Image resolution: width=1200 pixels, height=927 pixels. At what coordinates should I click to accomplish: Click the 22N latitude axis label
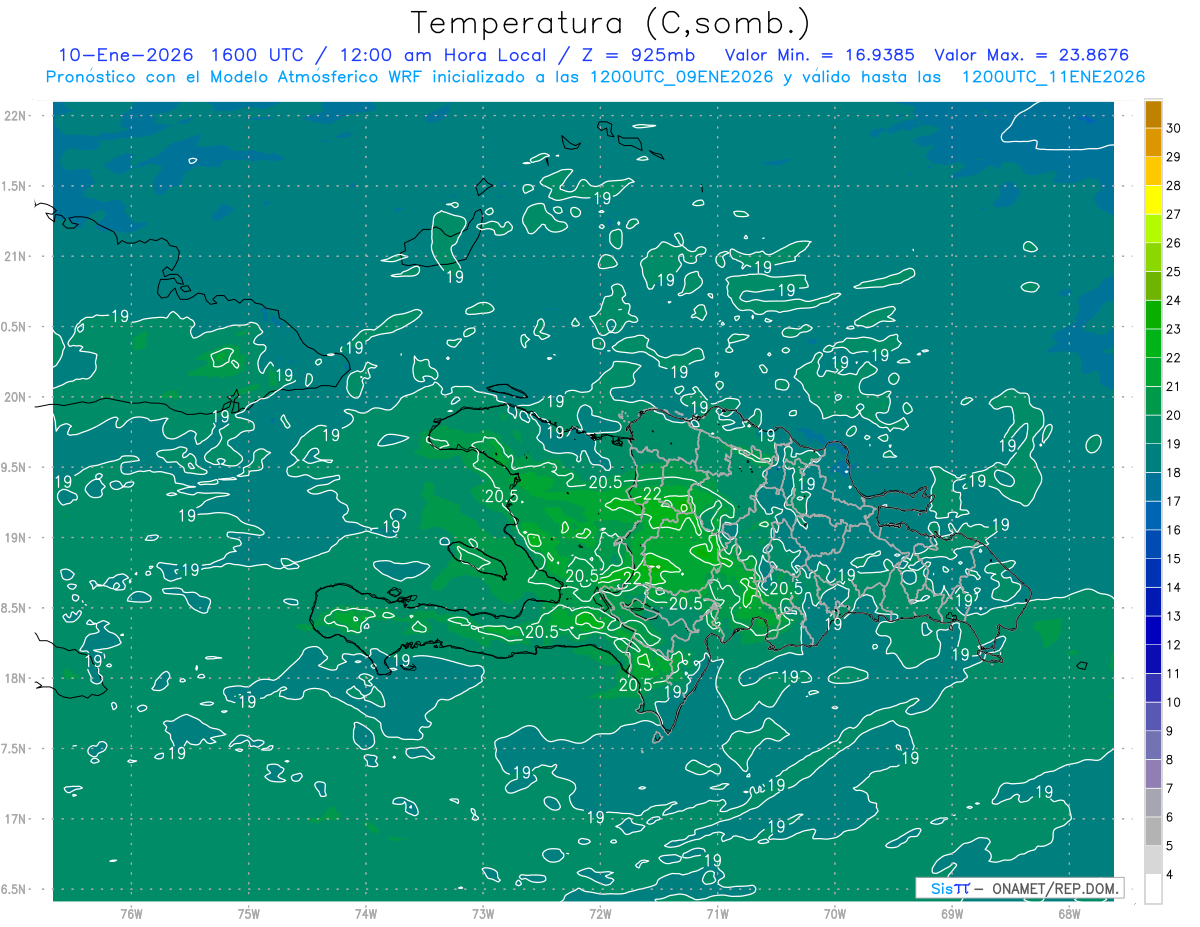coord(17,116)
